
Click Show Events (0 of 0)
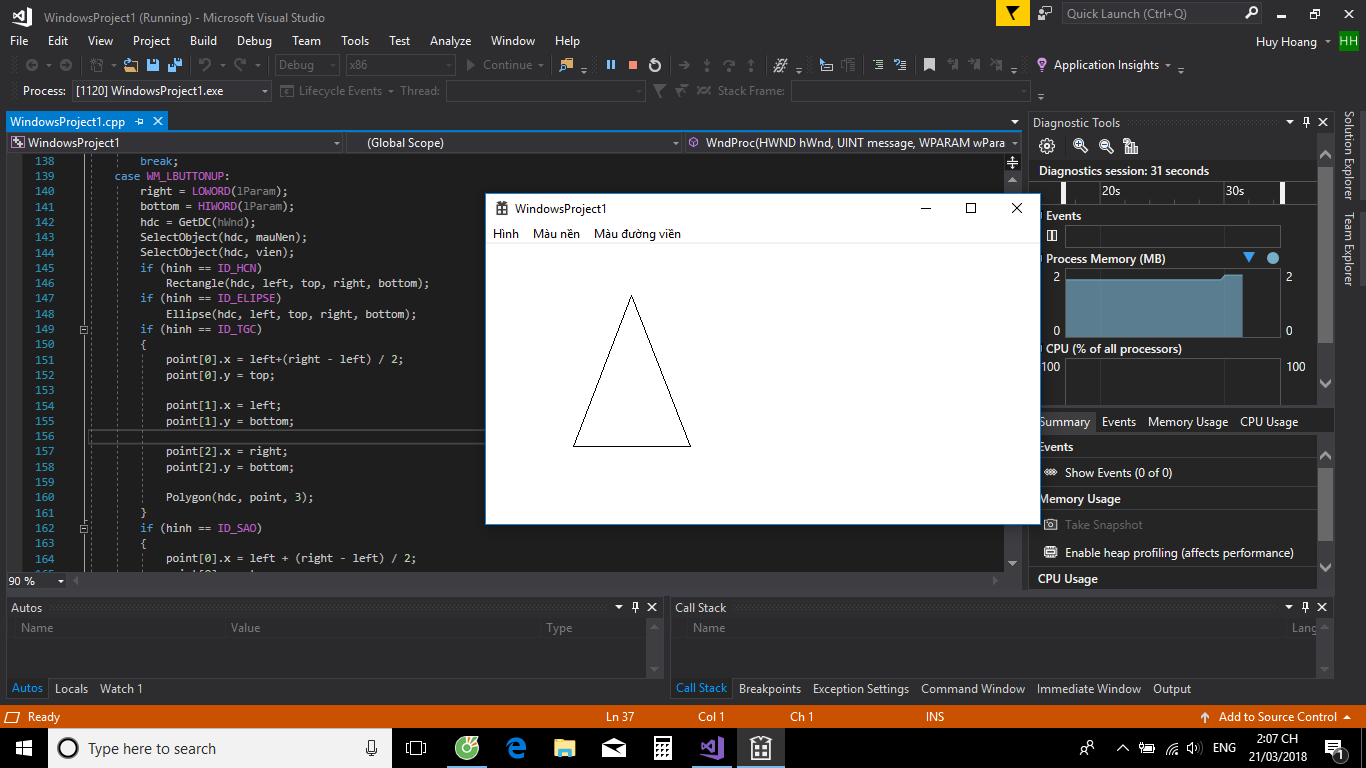coord(1117,472)
